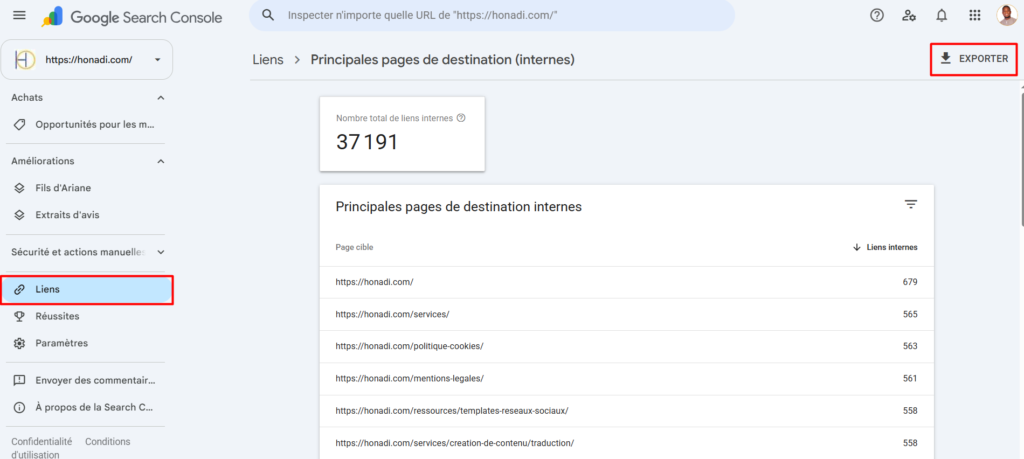
Task: Click the sort arrow next to Liens internes
Action: click(857, 247)
